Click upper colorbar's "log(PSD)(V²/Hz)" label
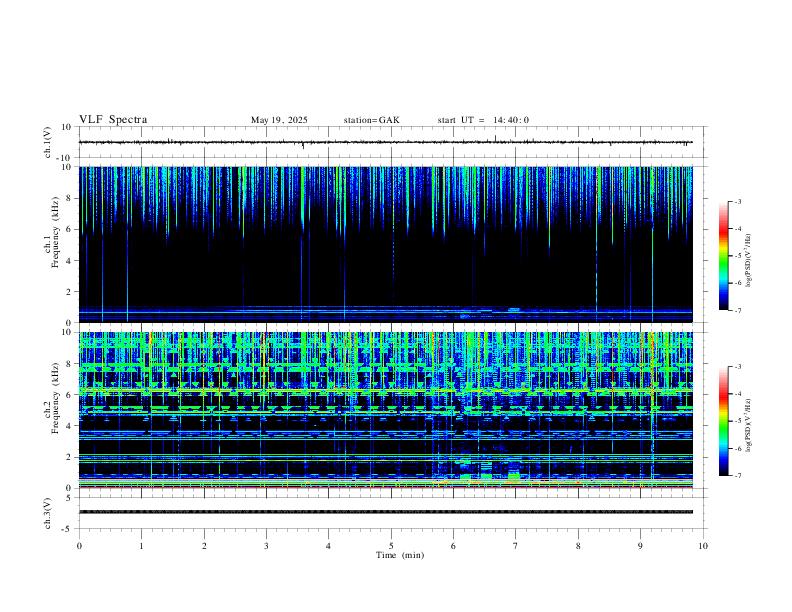This screenshot has height=612, width=792. [x=748, y=260]
